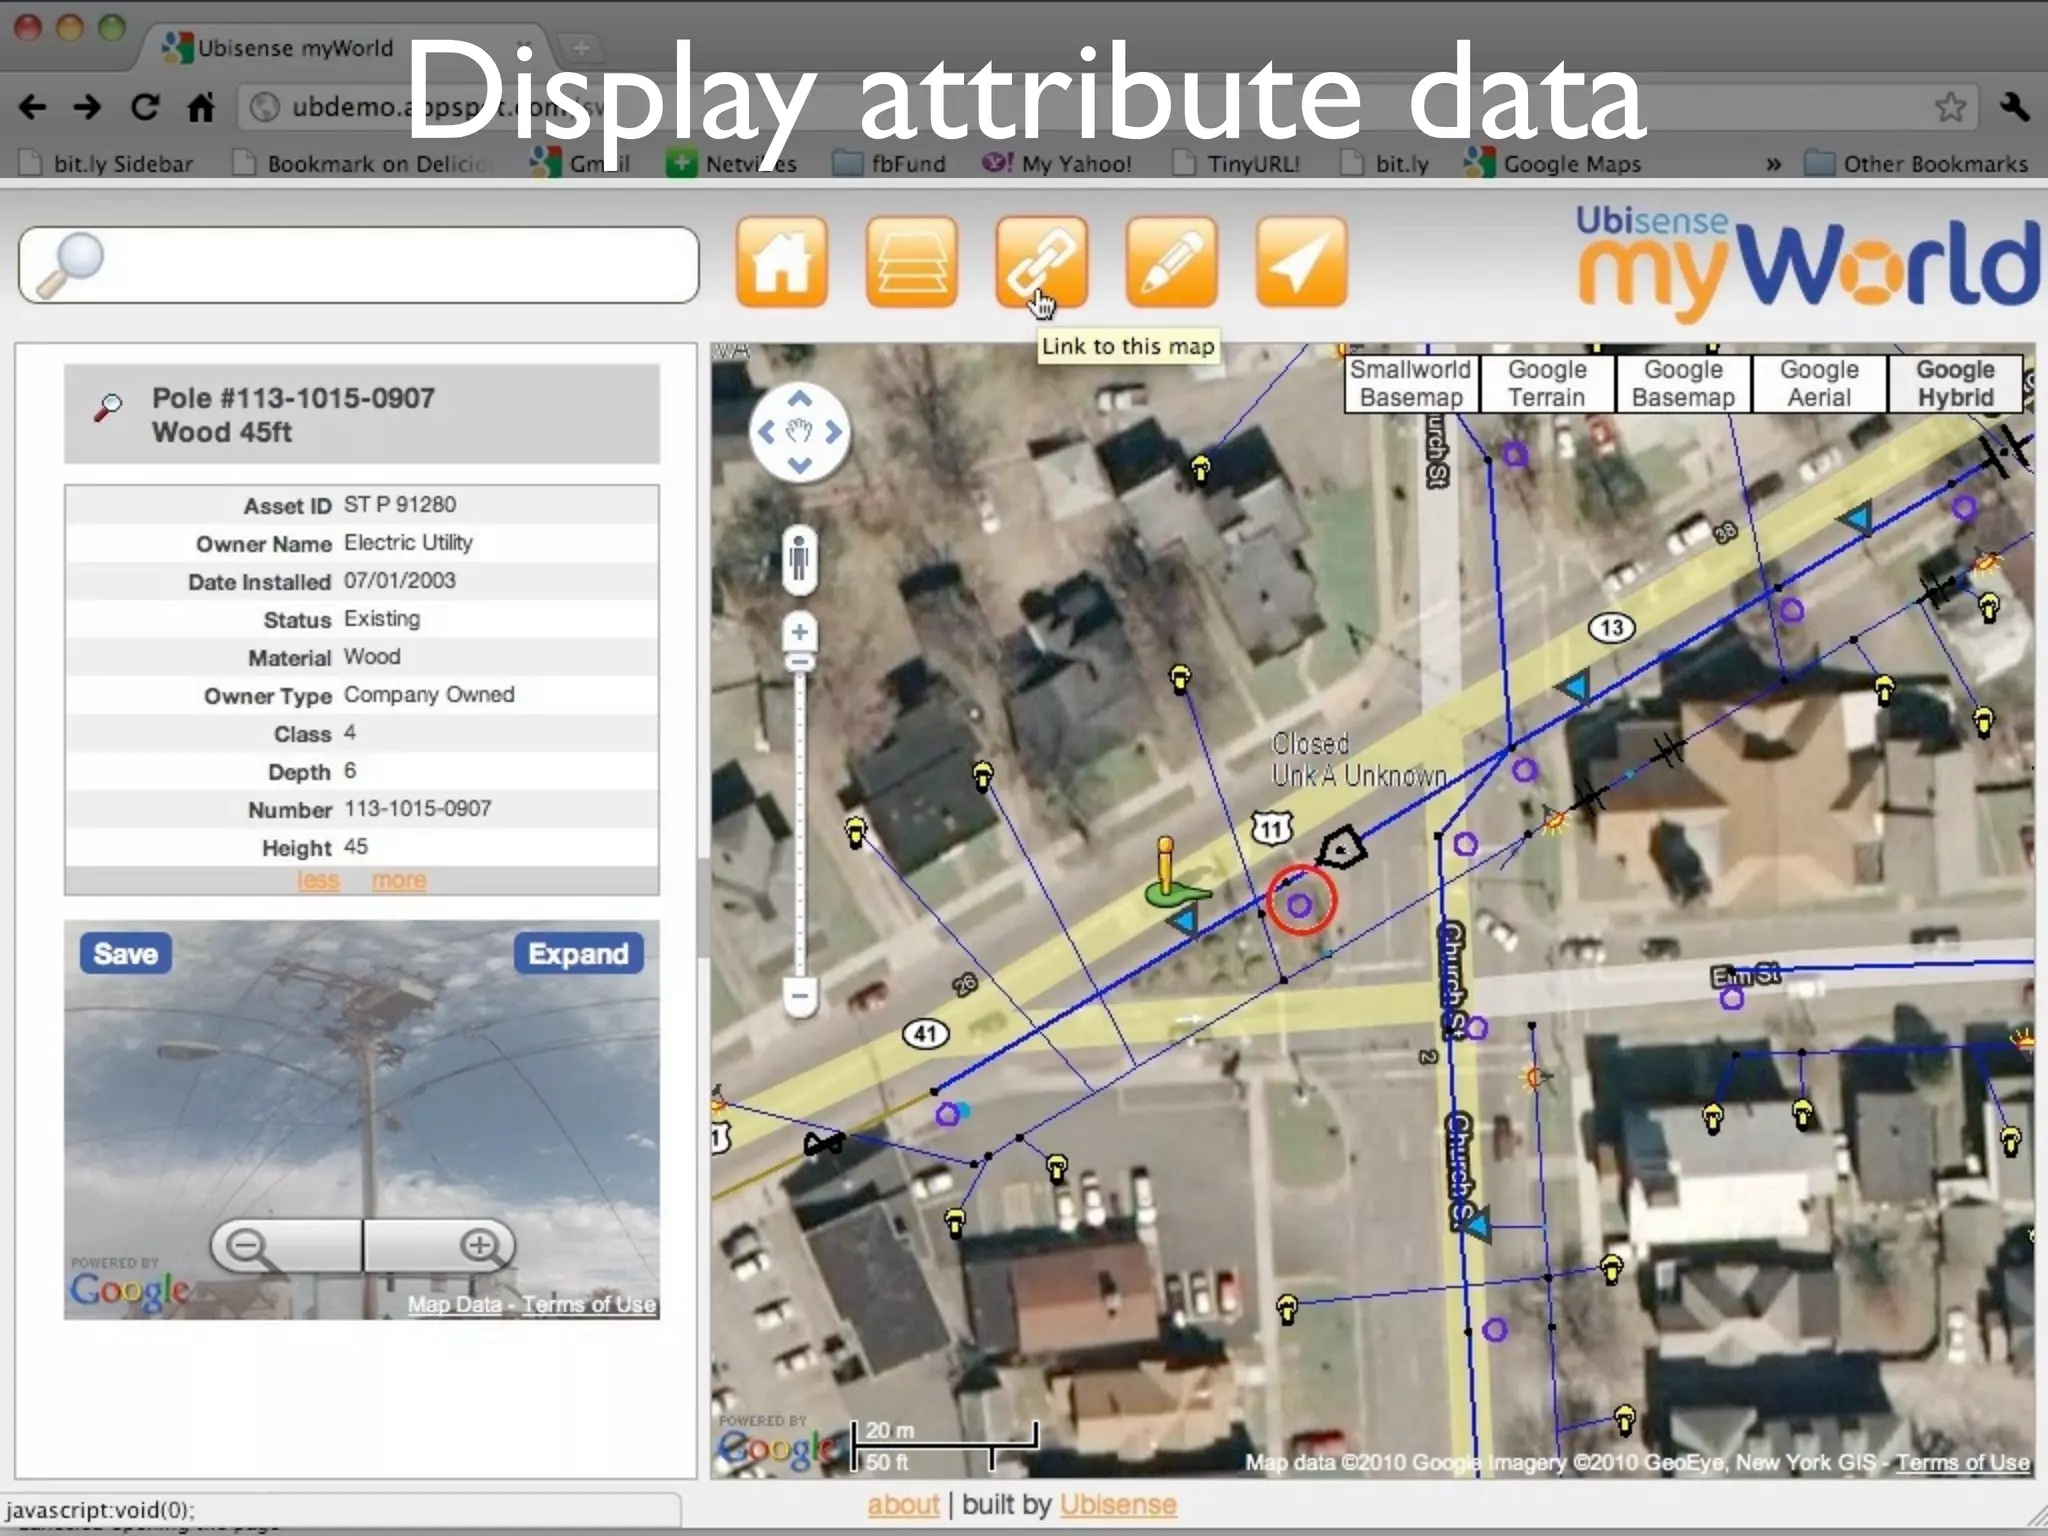
Task: Reload the page with refresh icon
Action: pos(145,107)
